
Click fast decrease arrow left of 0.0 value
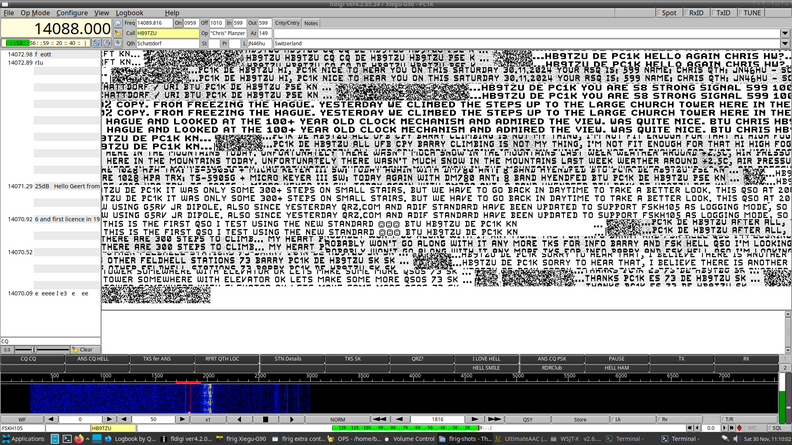[x=689, y=428]
